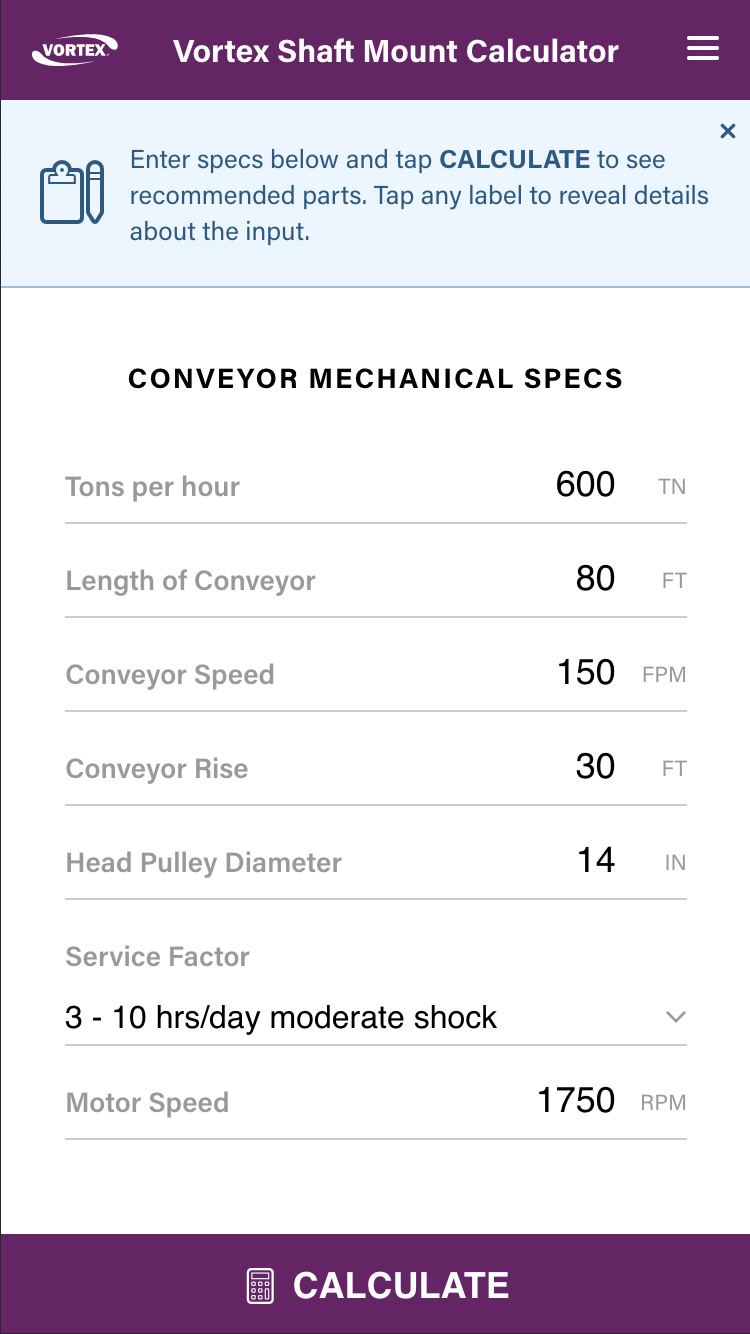Click the Motor Speed value 1750
The width and height of the screenshot is (750, 1334).
(x=576, y=1101)
